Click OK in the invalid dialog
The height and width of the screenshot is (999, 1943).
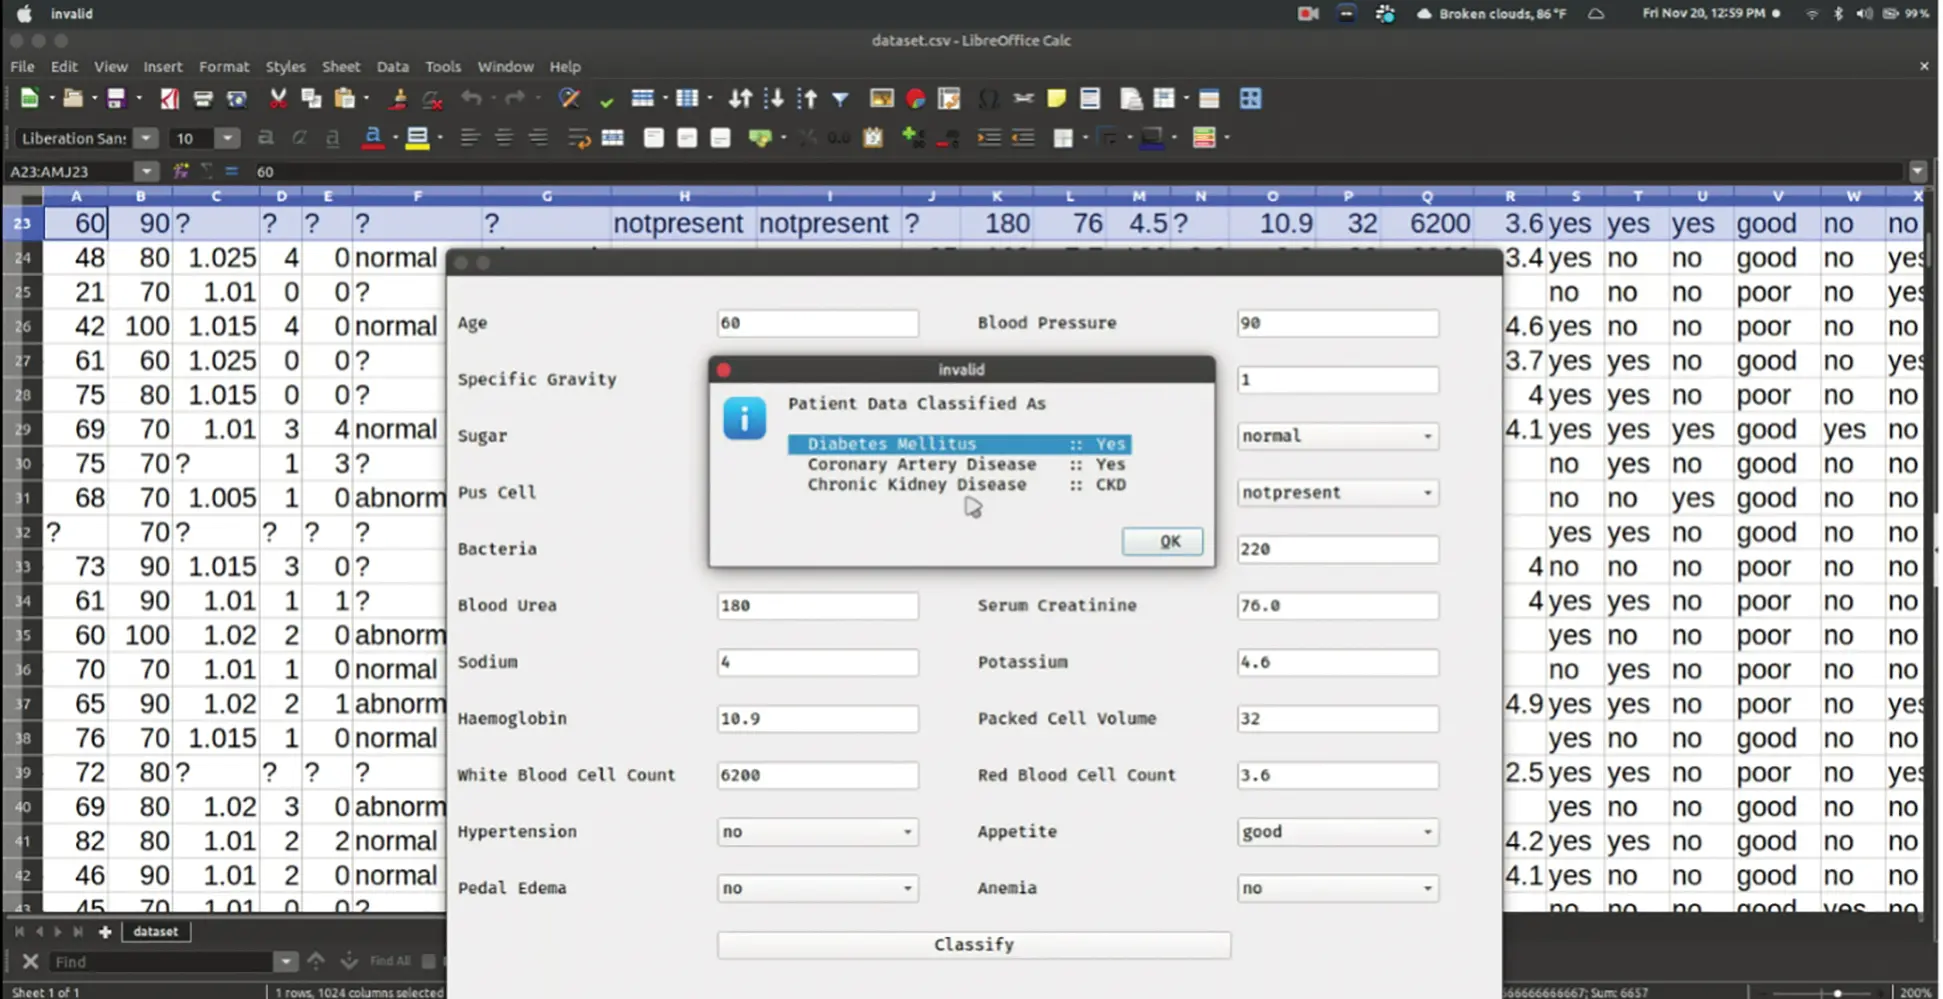[1162, 541]
